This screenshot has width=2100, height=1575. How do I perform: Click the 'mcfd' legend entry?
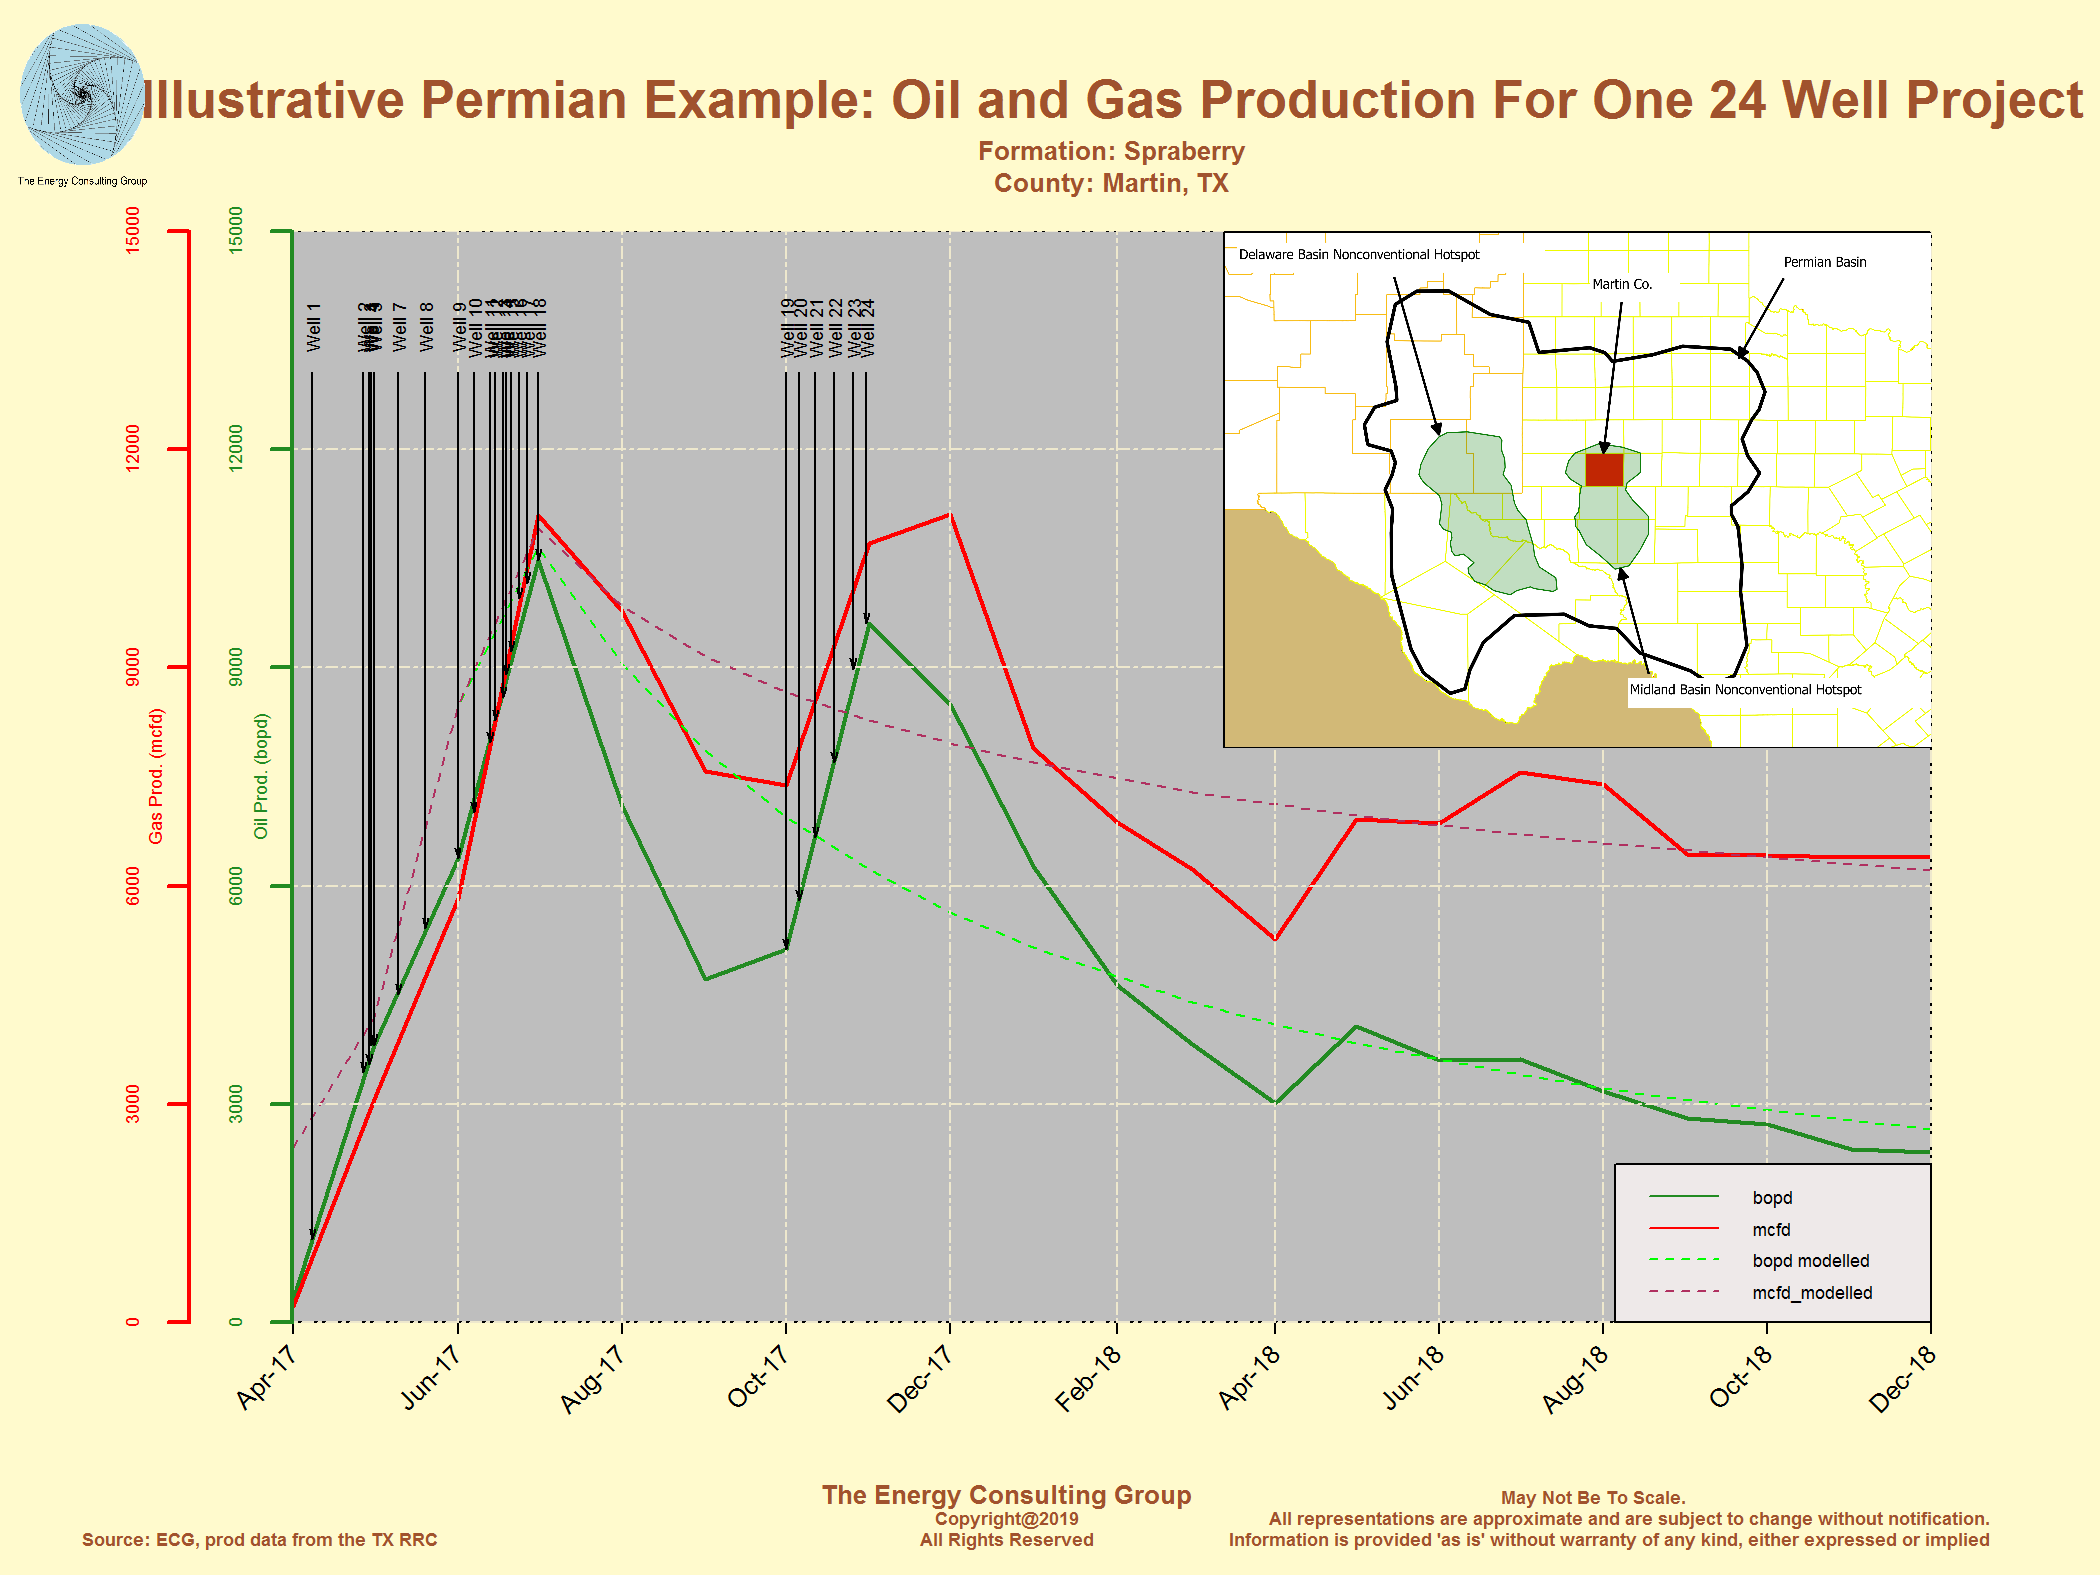coord(1771,1230)
